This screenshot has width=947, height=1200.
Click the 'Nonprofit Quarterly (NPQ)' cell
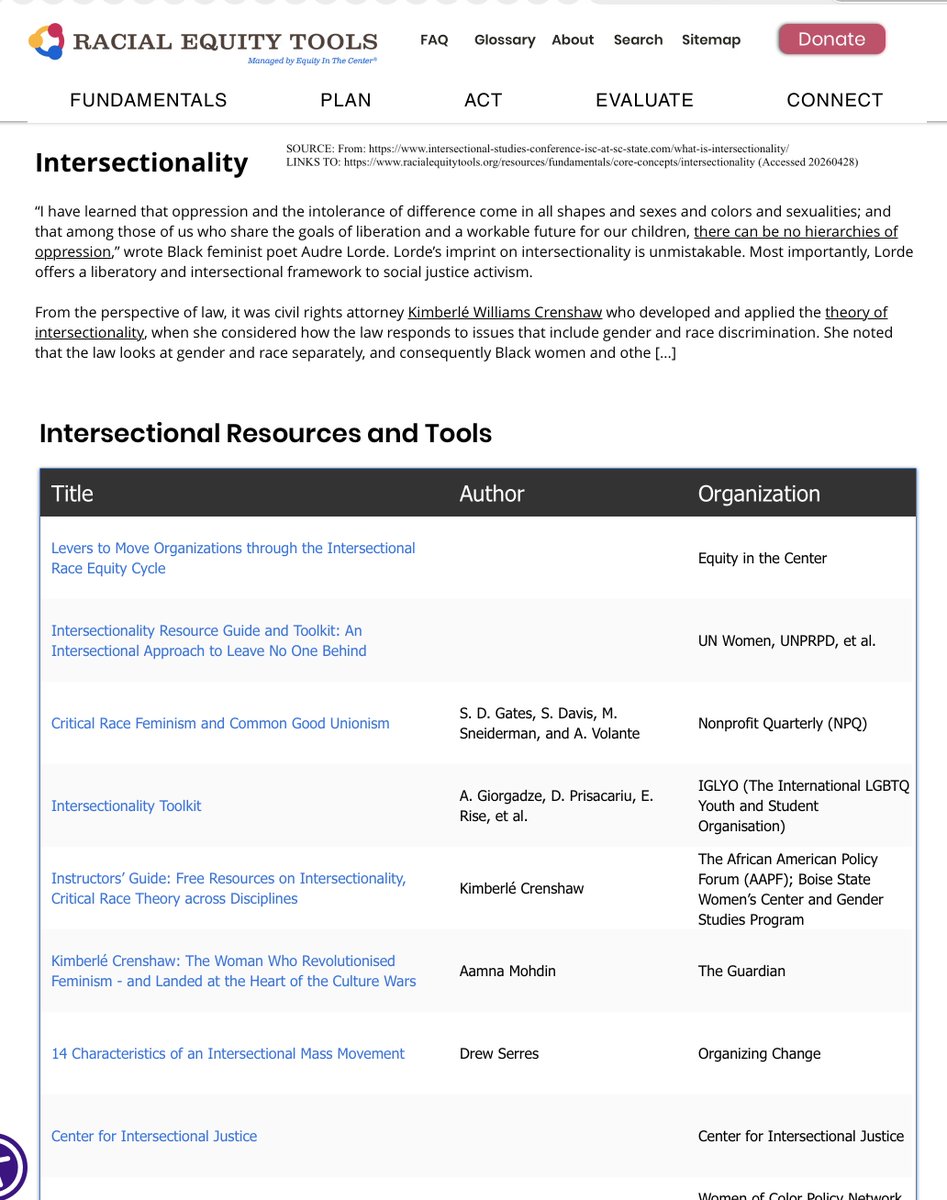[784, 723]
